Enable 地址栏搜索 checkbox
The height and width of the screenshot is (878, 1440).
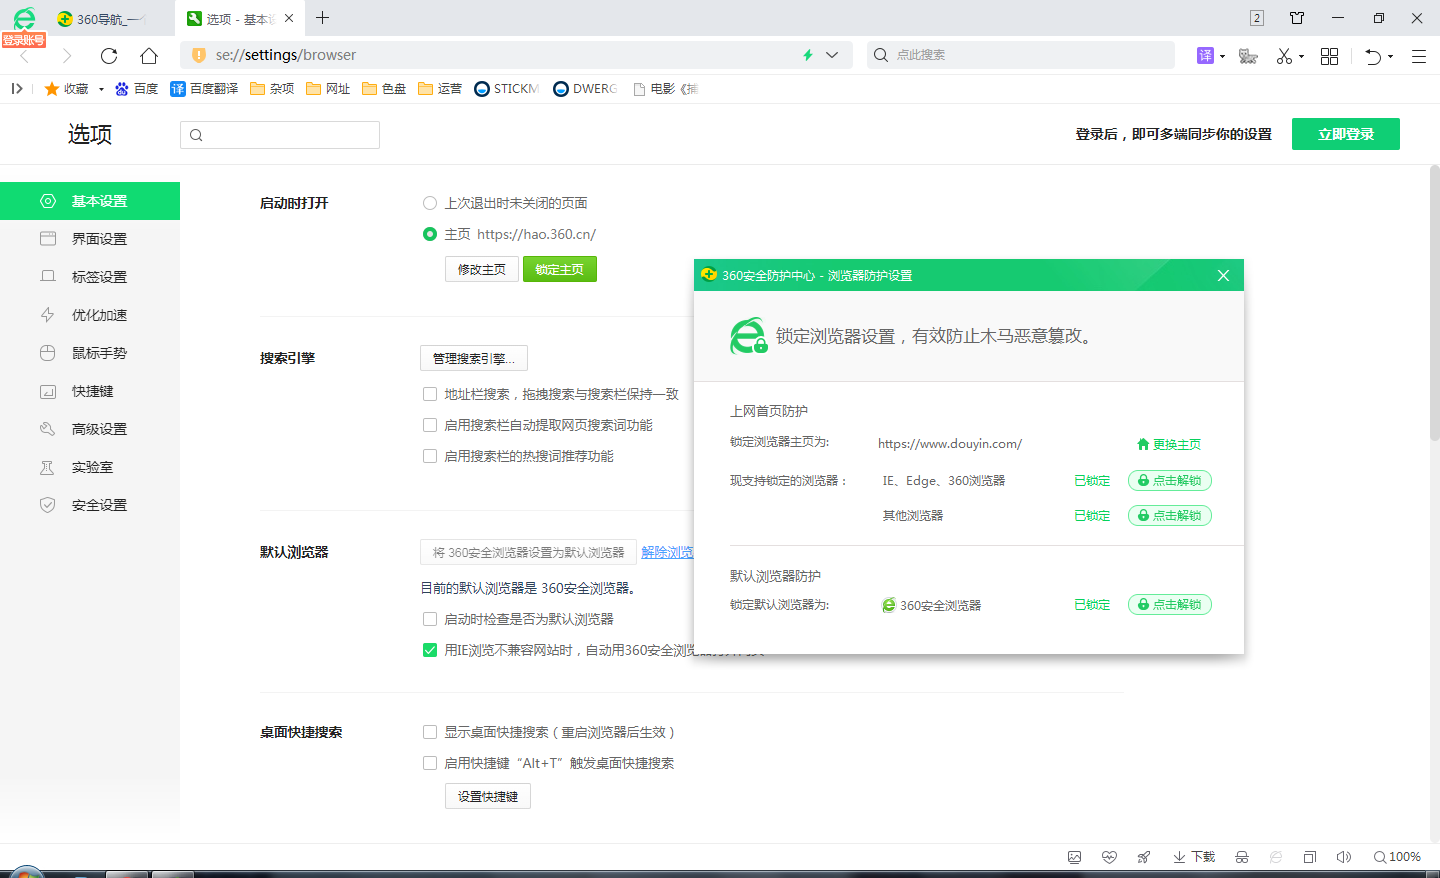430,394
